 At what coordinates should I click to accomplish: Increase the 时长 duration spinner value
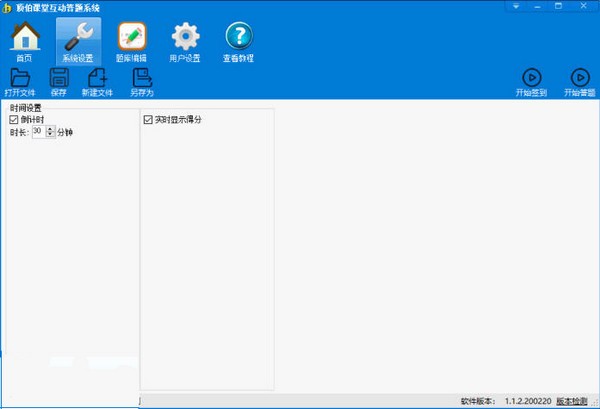[x=50, y=128]
